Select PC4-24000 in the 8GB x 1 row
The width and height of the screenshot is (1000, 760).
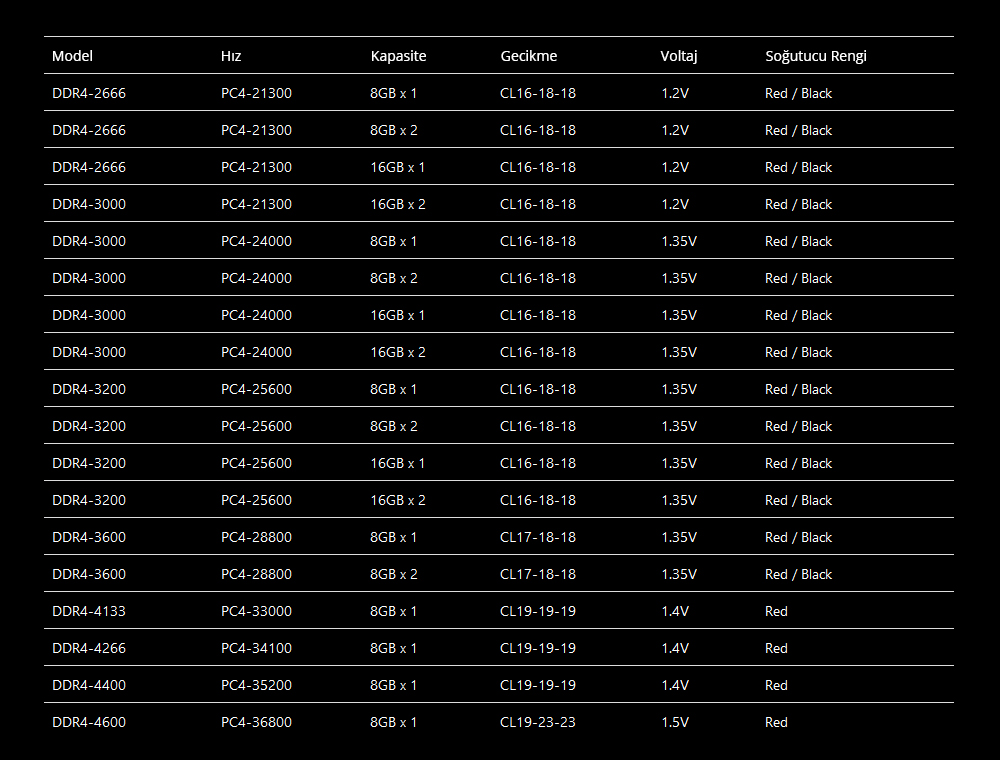coord(256,242)
